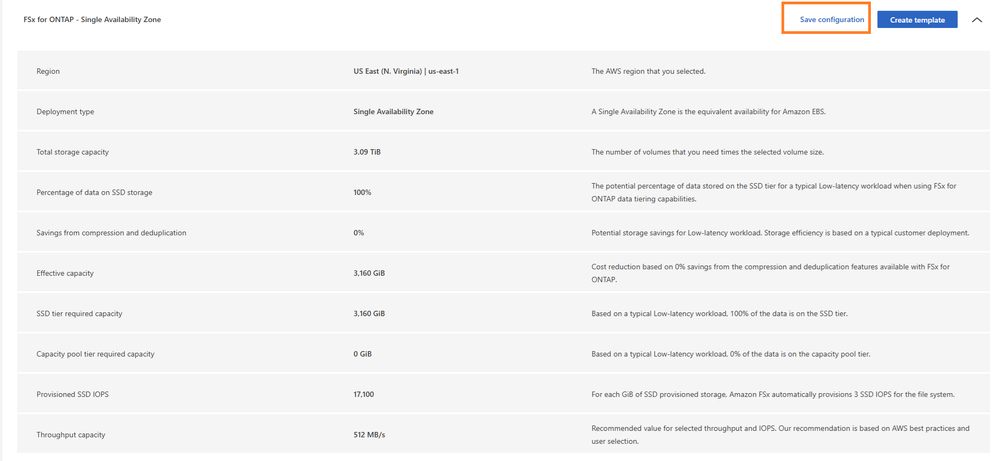Click the Single Availability Zone deployment value
Screen dimensions: 998x461
[x=393, y=112]
